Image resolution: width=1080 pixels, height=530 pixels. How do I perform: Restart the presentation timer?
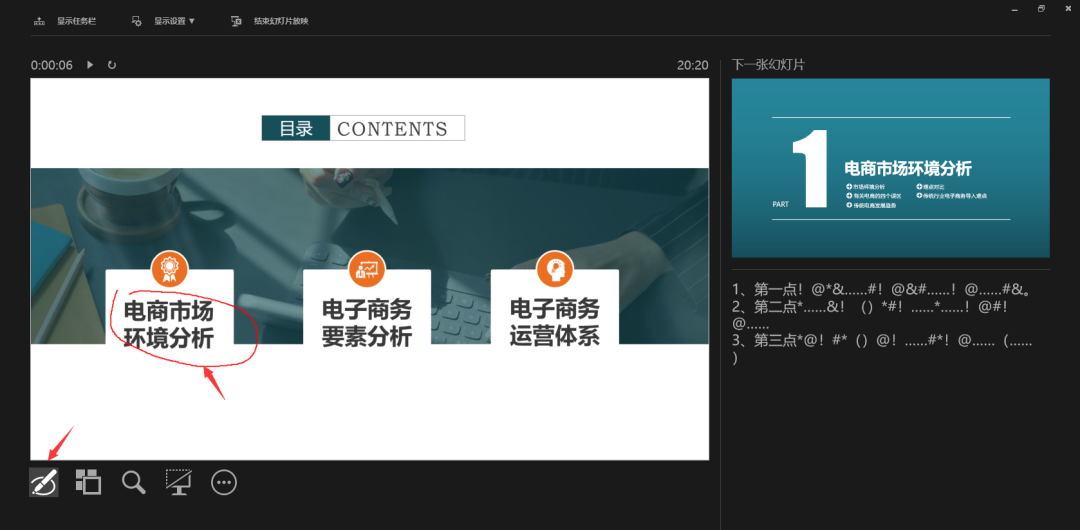click(x=112, y=65)
